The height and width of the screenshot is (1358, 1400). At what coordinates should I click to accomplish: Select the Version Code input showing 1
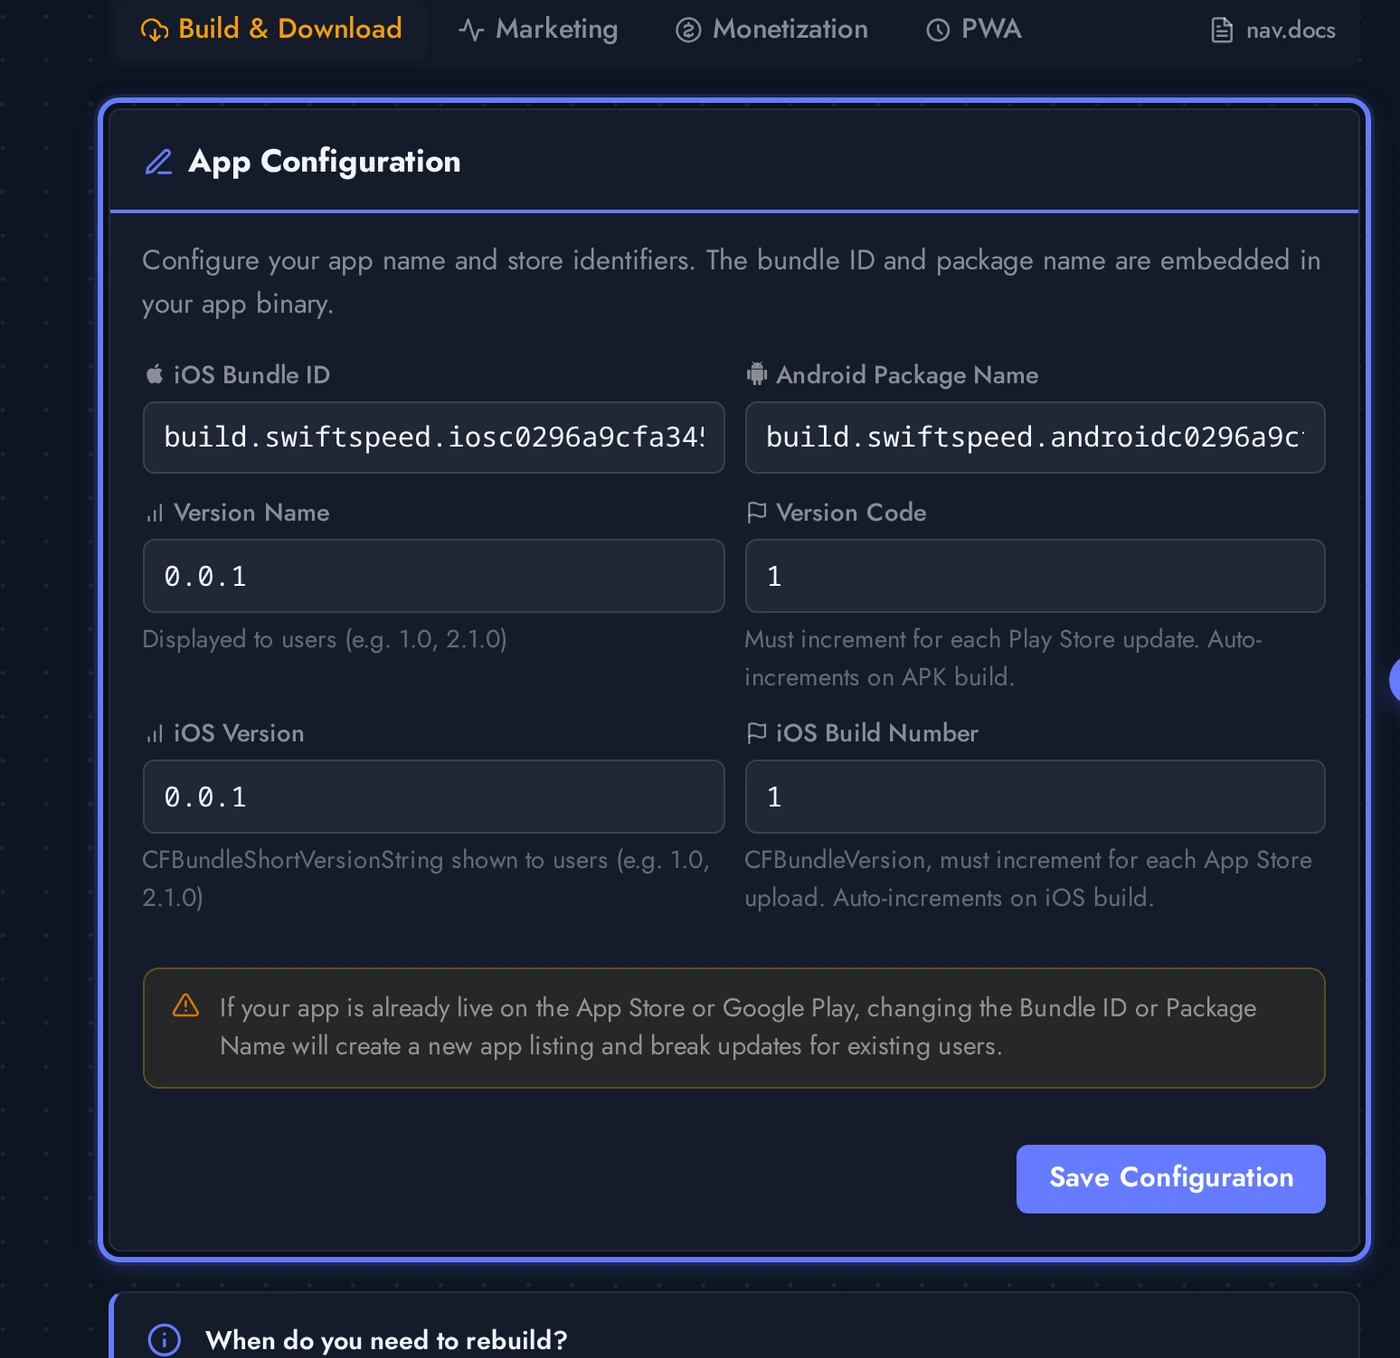point(1034,576)
